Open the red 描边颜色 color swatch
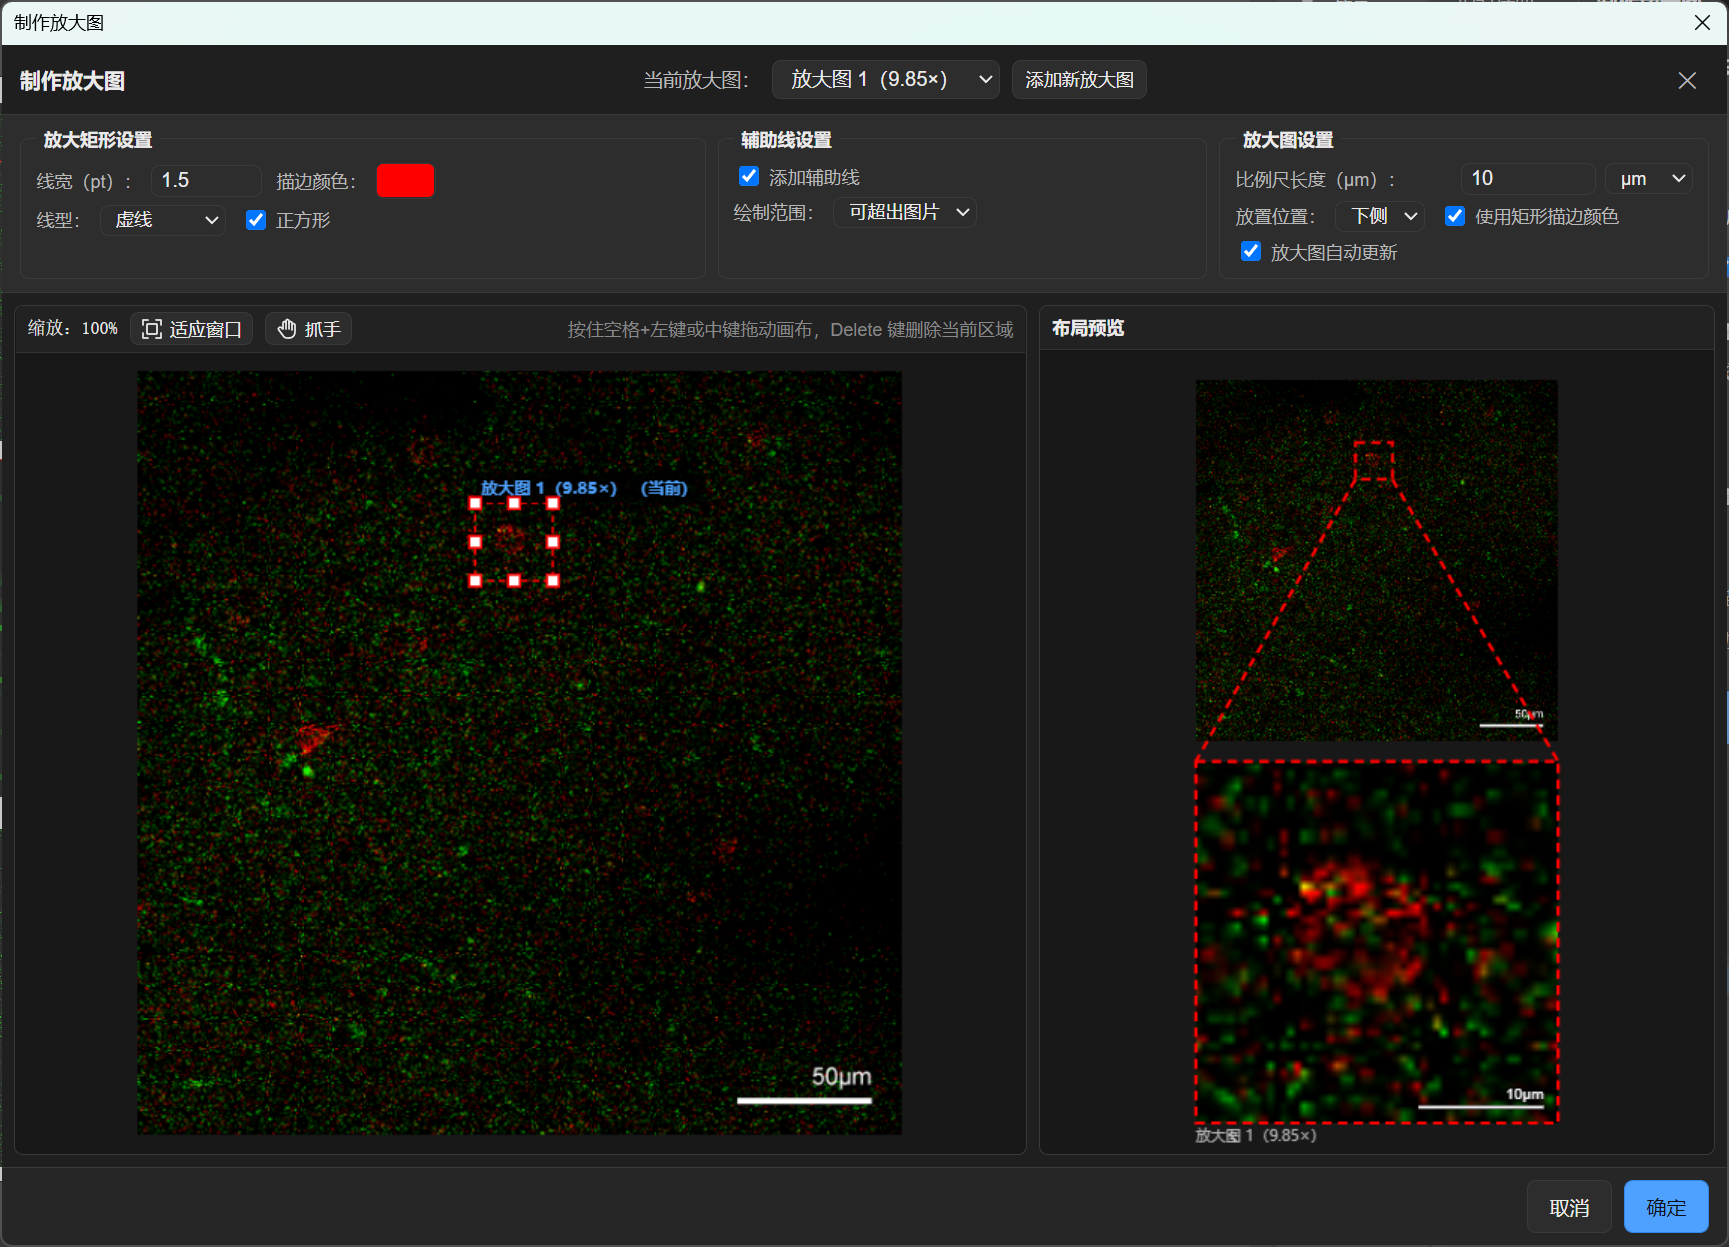 [405, 181]
